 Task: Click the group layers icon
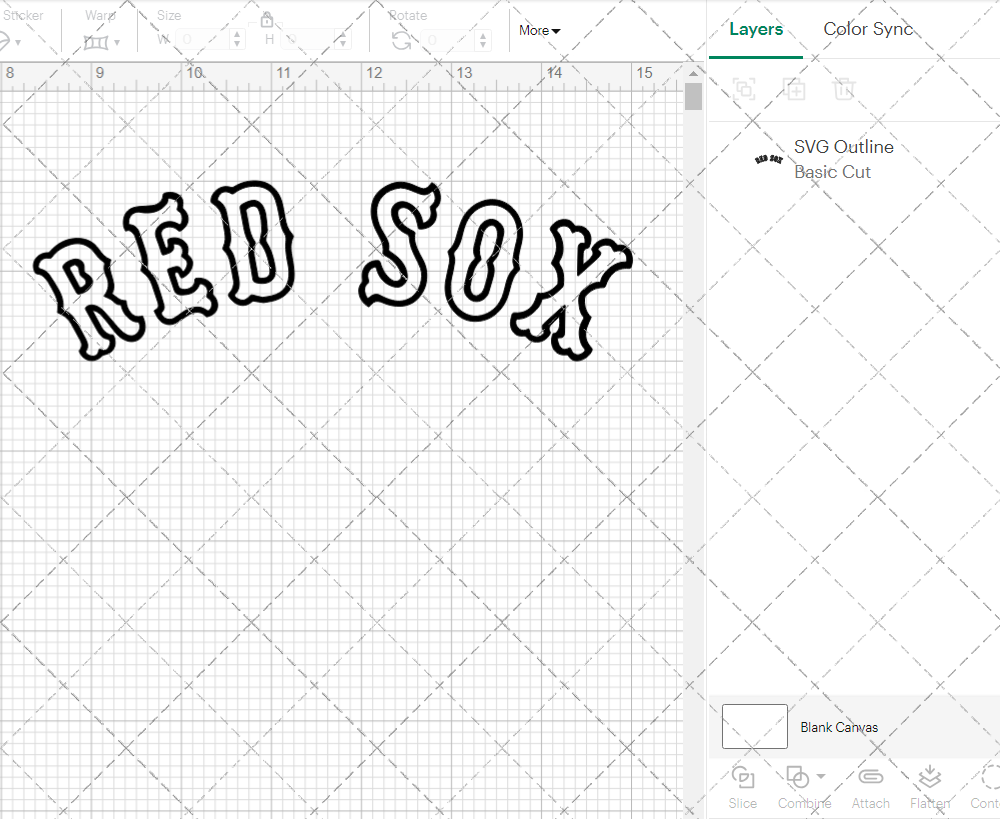(743, 89)
